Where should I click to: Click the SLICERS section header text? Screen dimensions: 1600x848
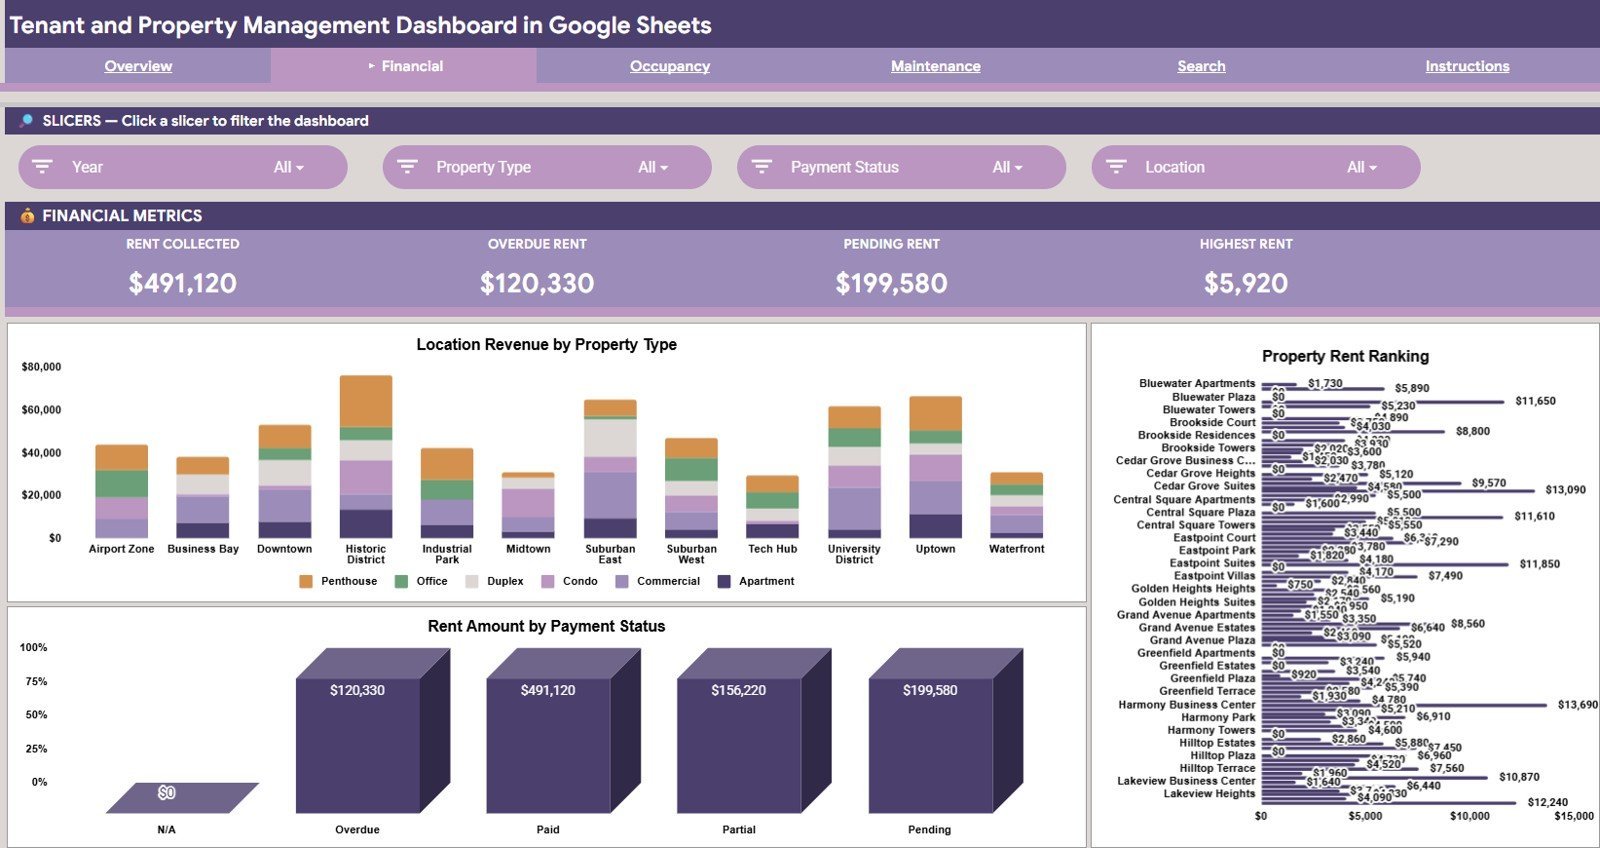(205, 121)
